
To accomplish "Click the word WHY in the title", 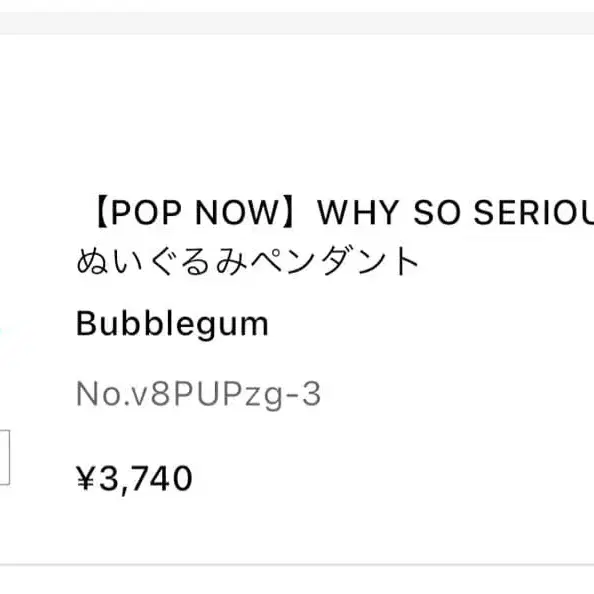I will 358,212.
